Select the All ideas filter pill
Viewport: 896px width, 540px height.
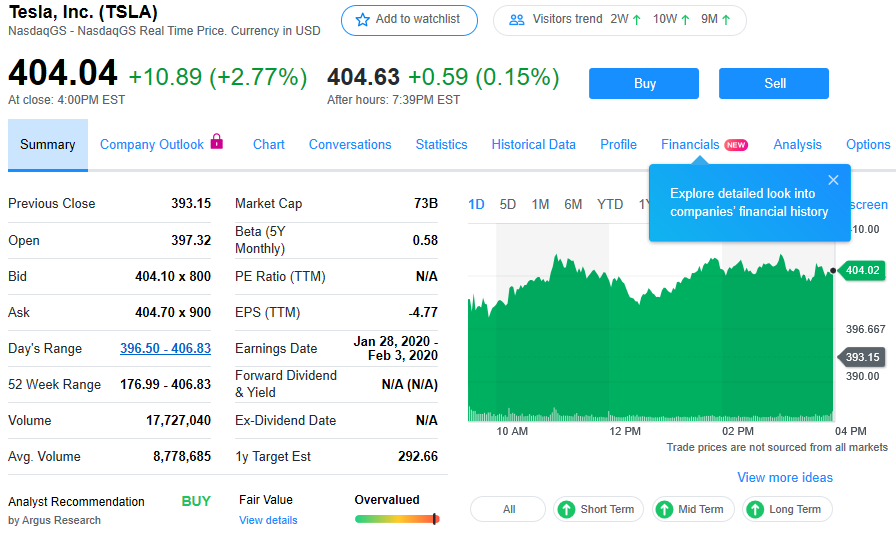[x=508, y=509]
